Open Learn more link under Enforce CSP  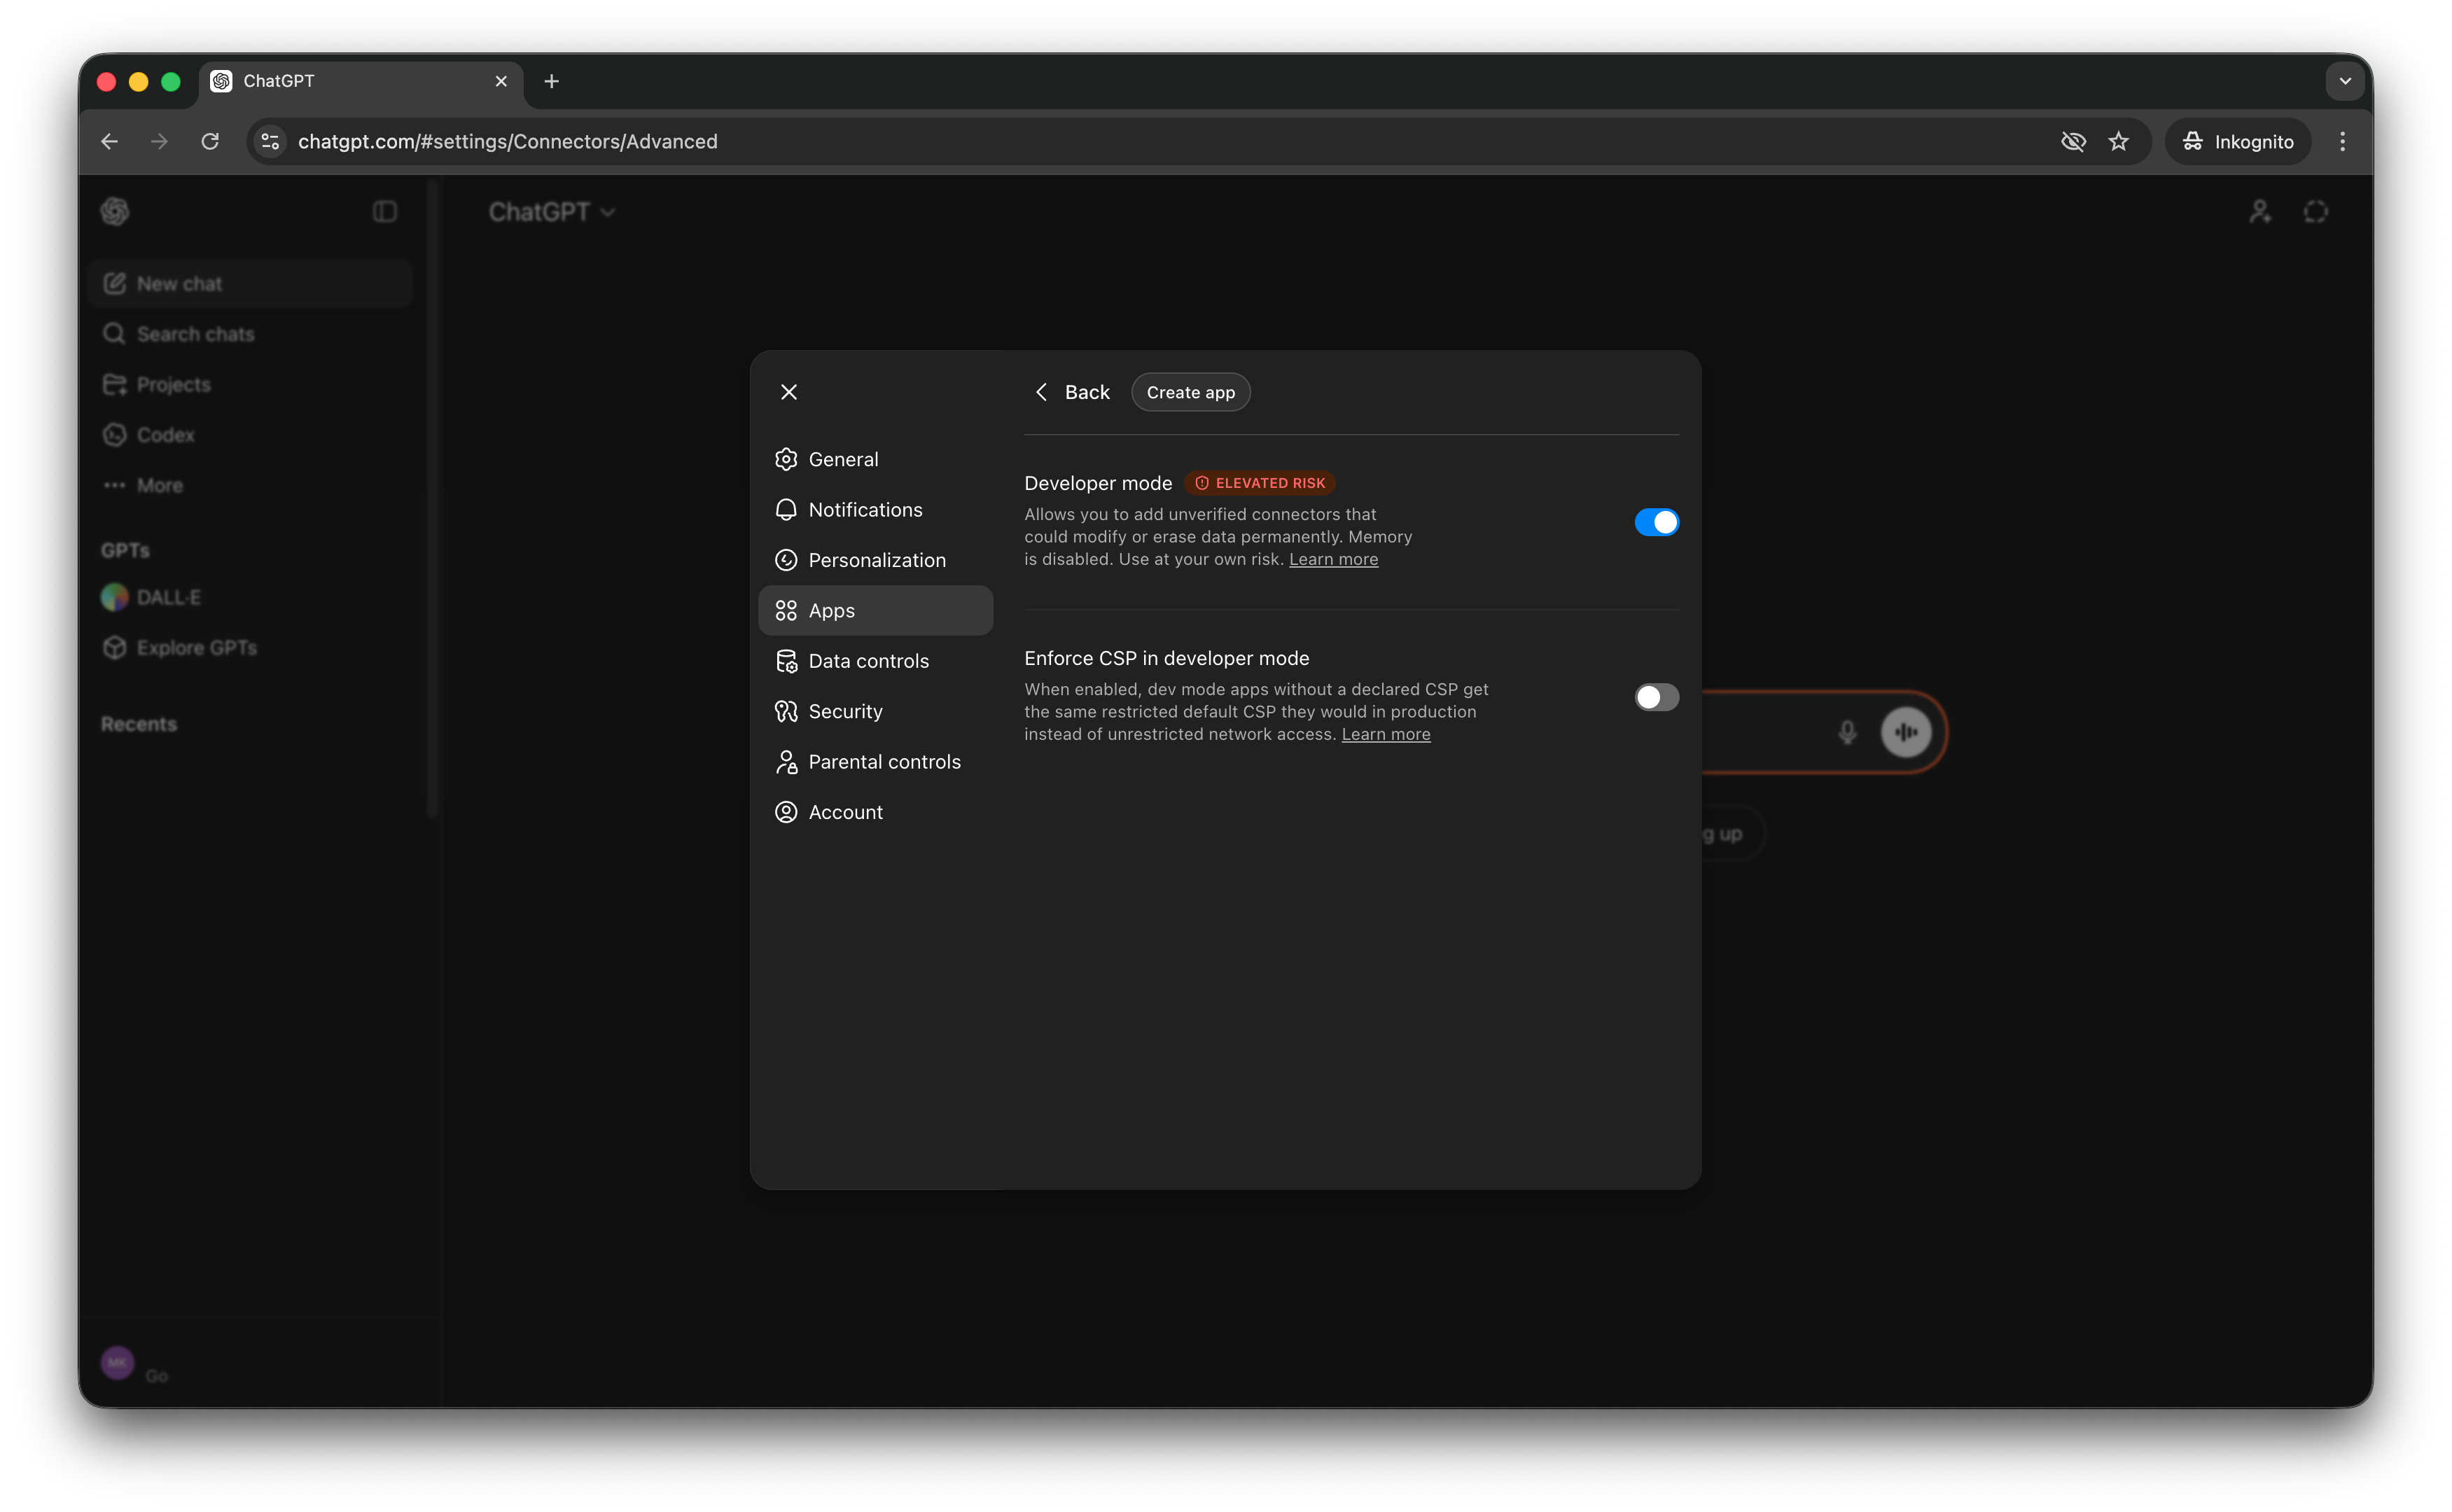click(x=1385, y=735)
